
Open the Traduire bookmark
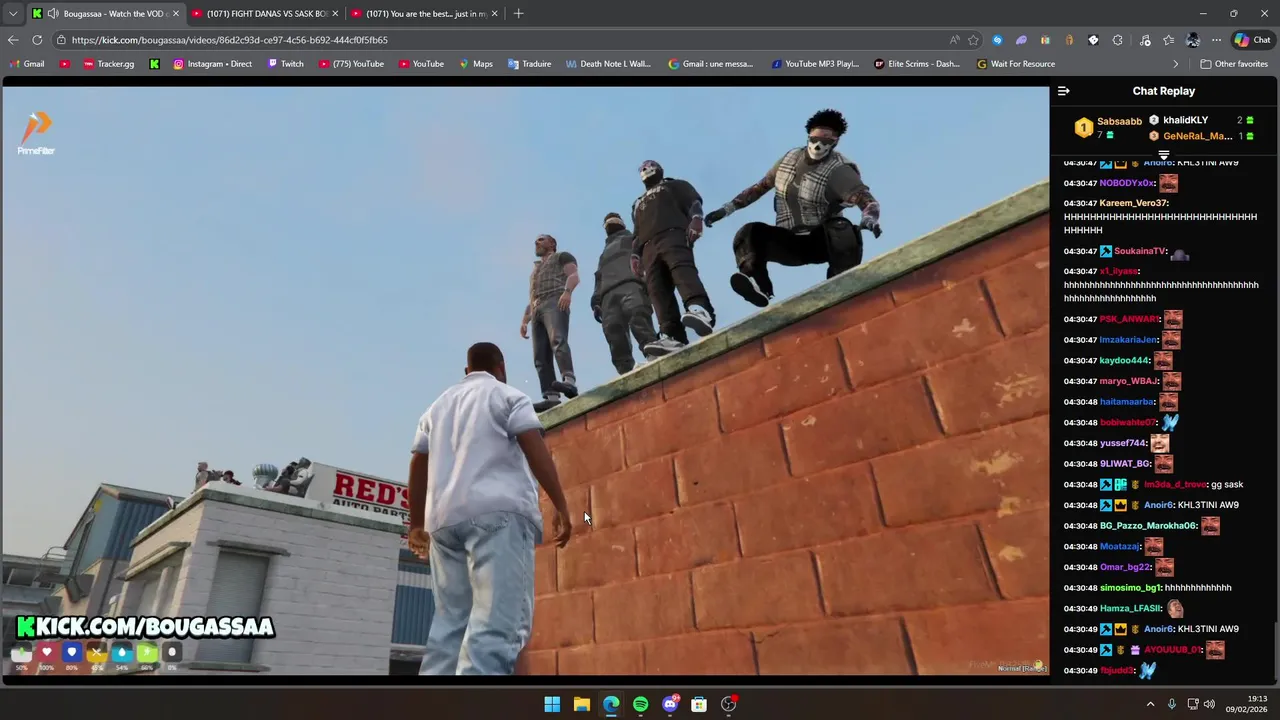tap(529, 64)
